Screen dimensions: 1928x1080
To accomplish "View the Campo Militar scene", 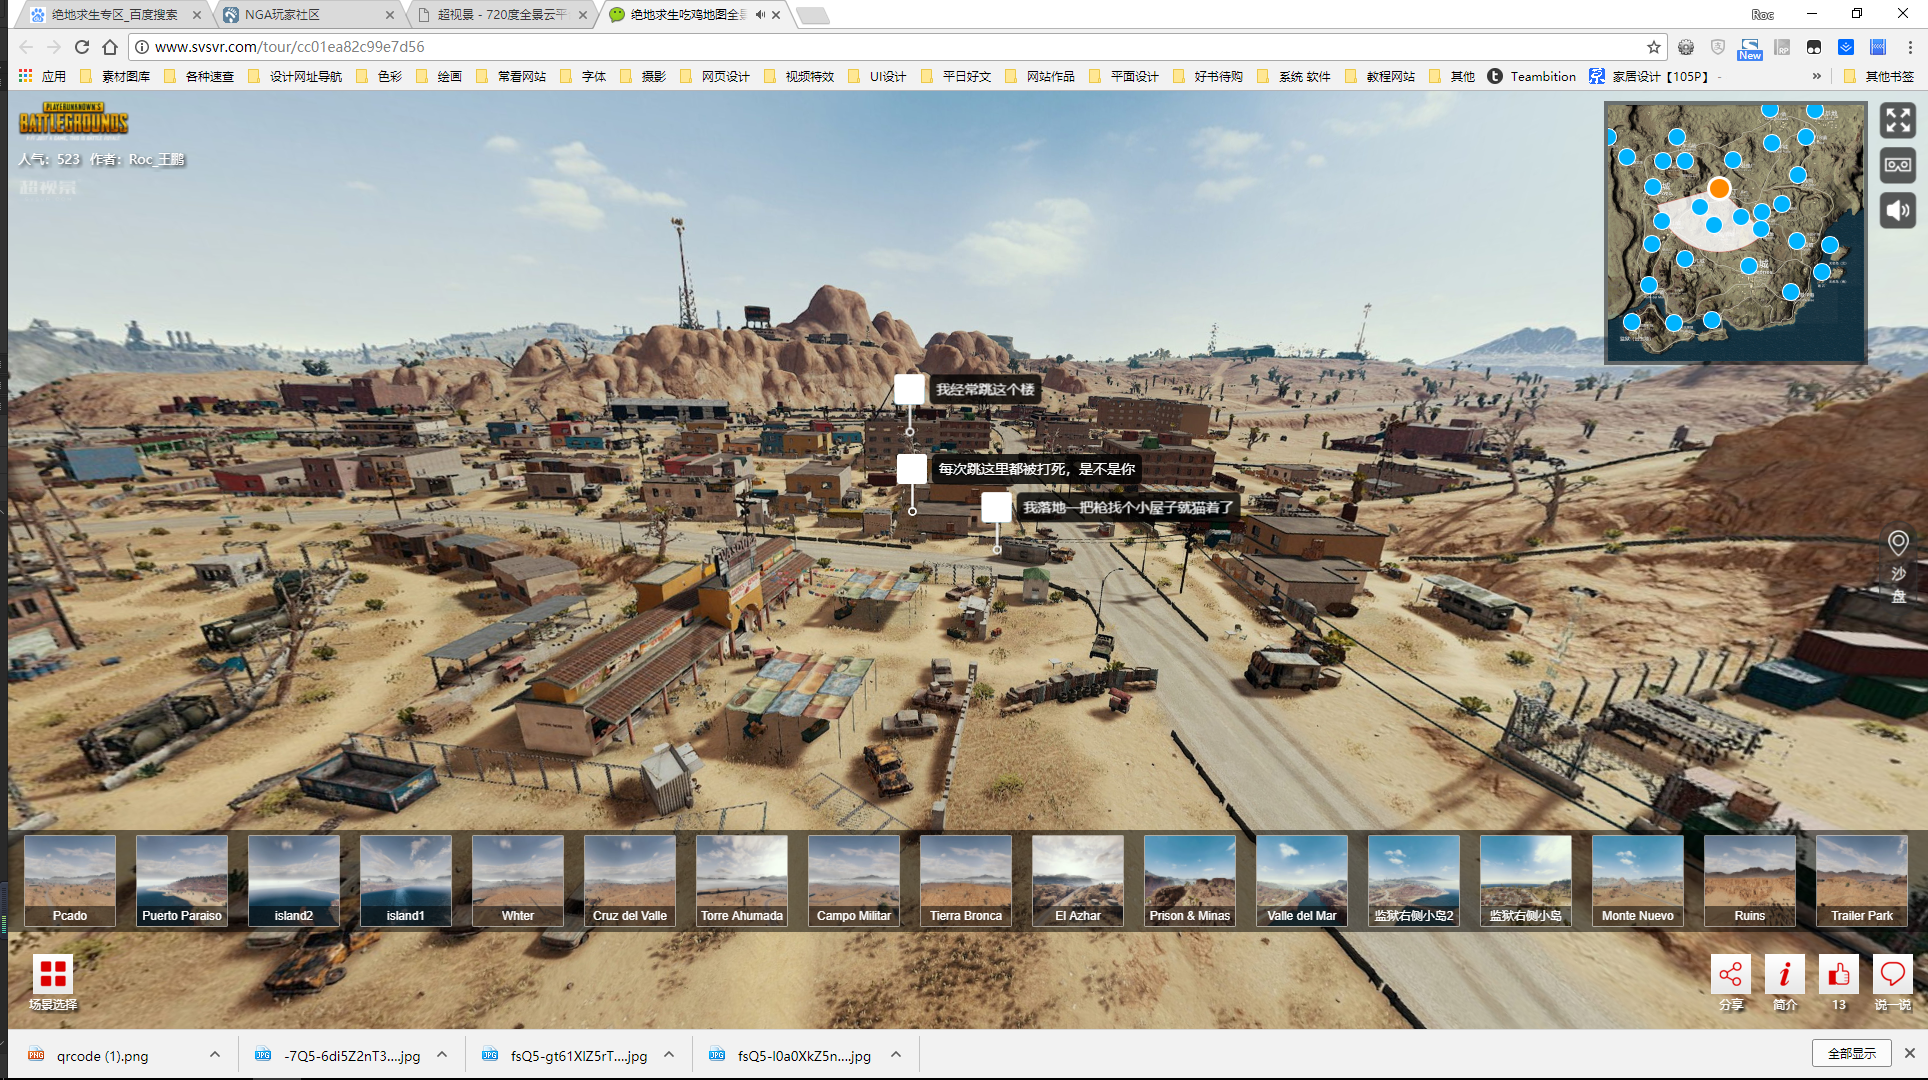I will (854, 881).
